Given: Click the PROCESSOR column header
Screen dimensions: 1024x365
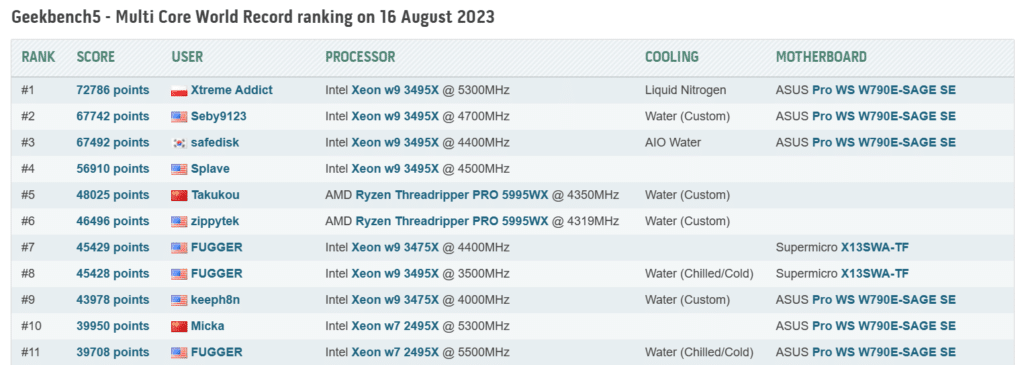Looking at the screenshot, I should click(x=360, y=57).
